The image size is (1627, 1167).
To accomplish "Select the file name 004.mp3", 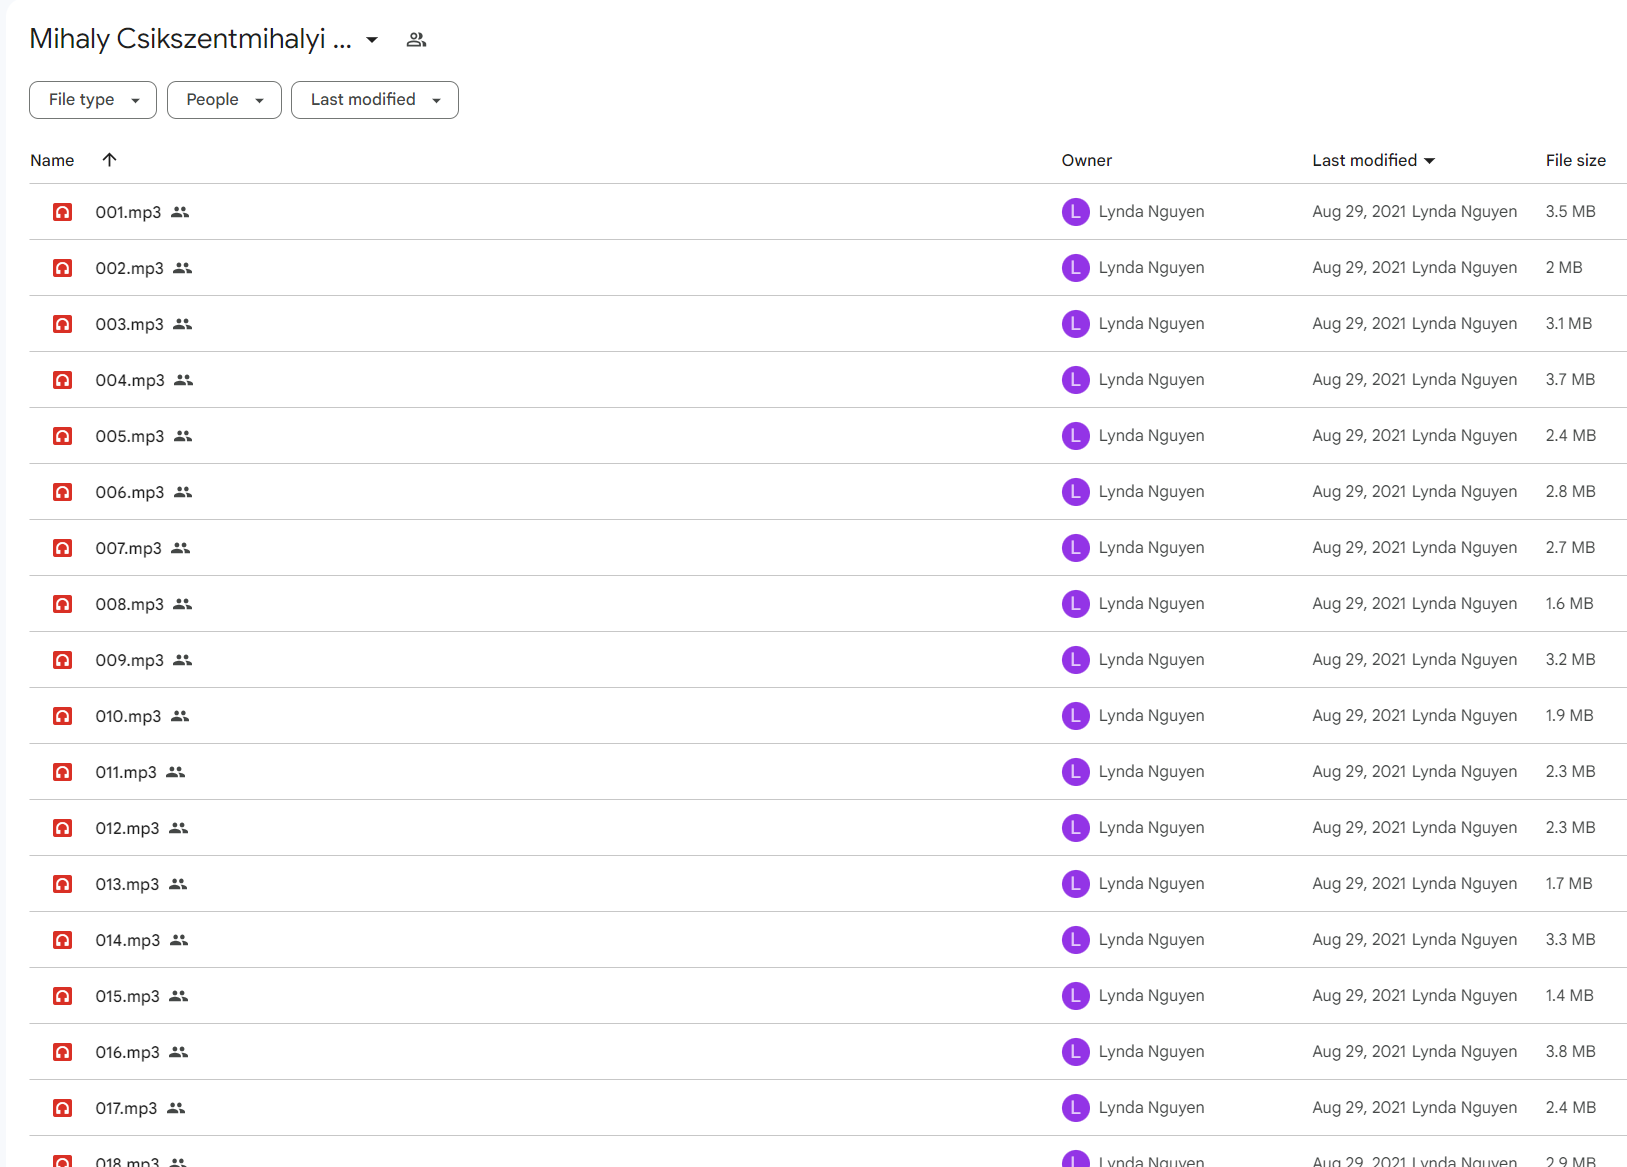I will point(130,380).
